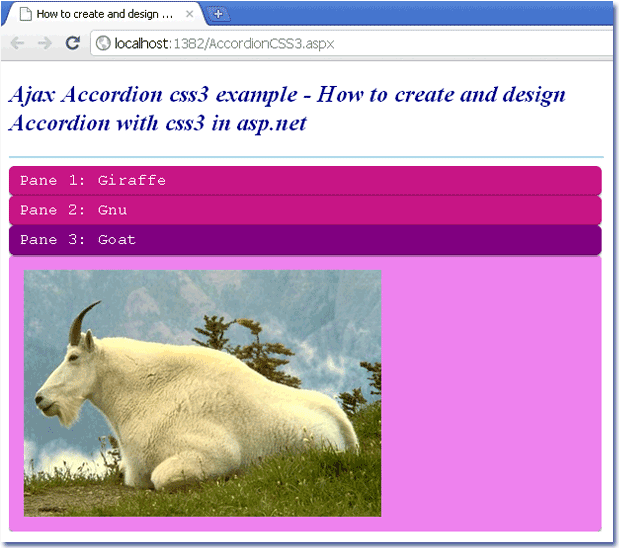619x548 pixels.
Task: Select the 'How to create and design' tab
Action: [x=105, y=15]
